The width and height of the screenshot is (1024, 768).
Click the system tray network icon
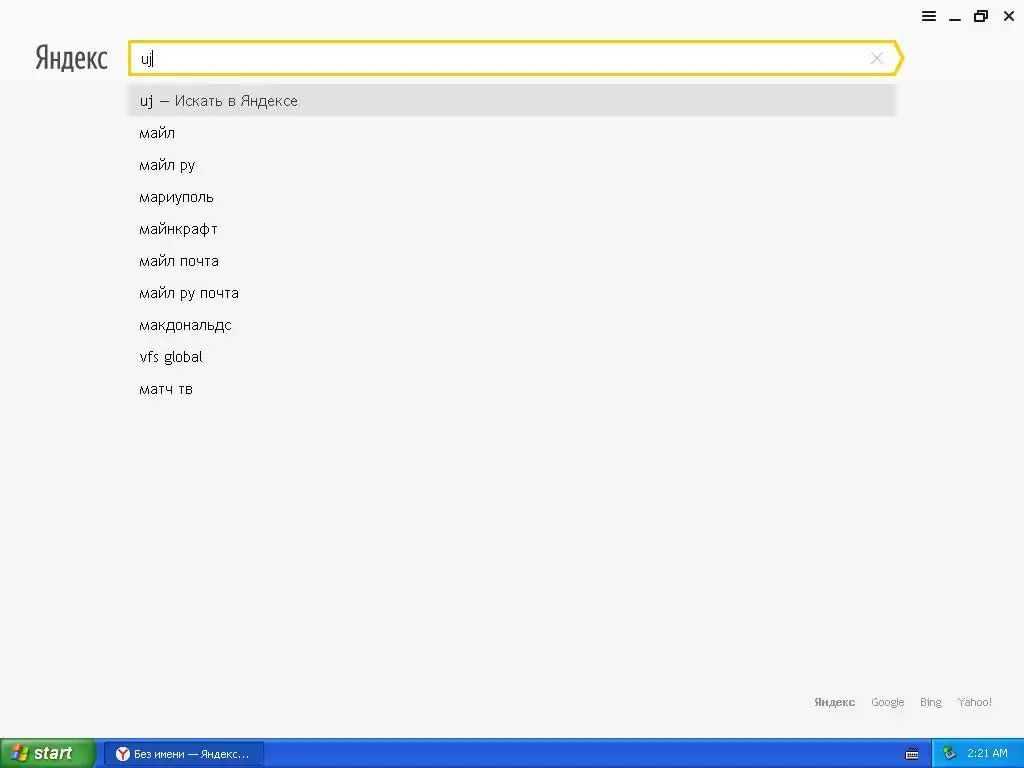click(x=950, y=753)
